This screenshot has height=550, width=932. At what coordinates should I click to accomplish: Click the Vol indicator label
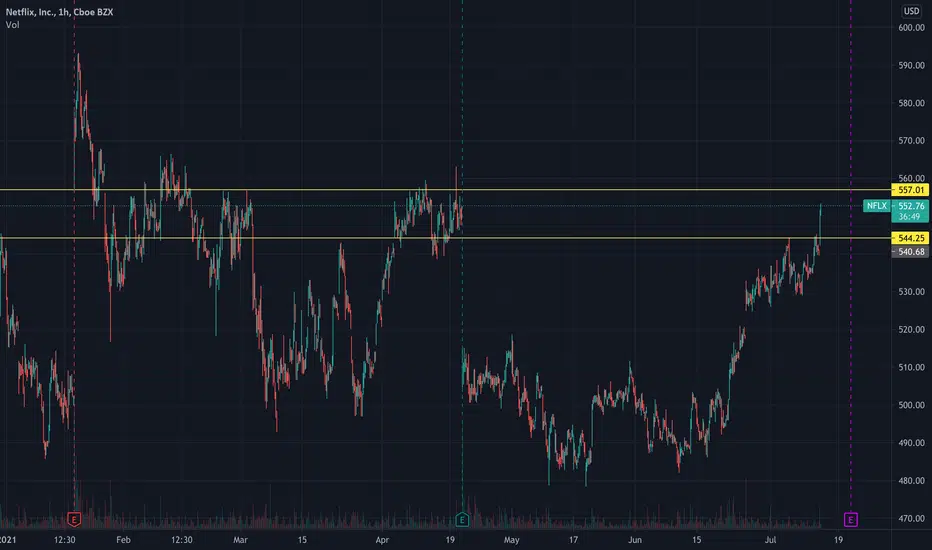click(12, 25)
